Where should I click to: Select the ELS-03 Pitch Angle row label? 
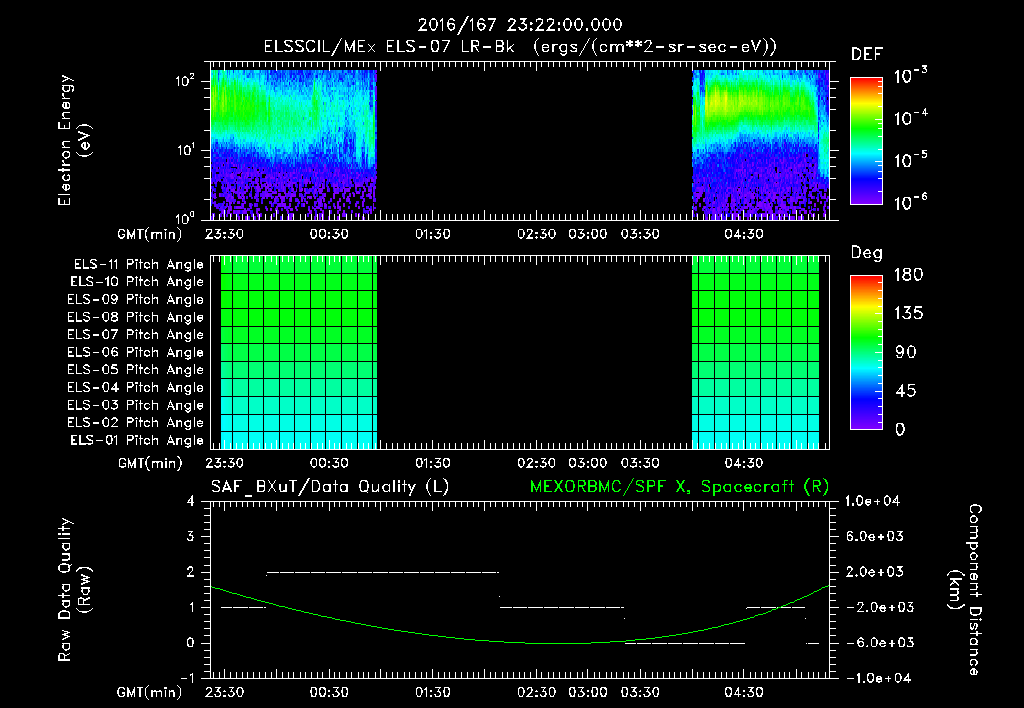136,406
